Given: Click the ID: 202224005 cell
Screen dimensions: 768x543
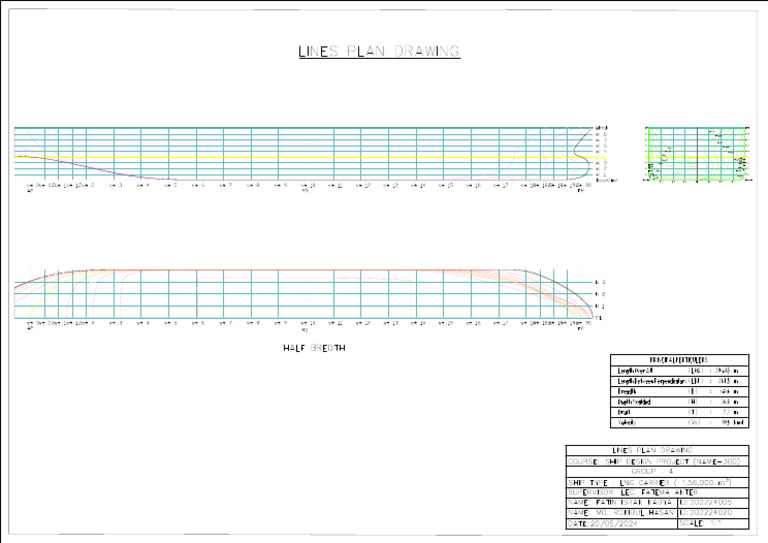Looking at the screenshot, I should [x=713, y=503].
